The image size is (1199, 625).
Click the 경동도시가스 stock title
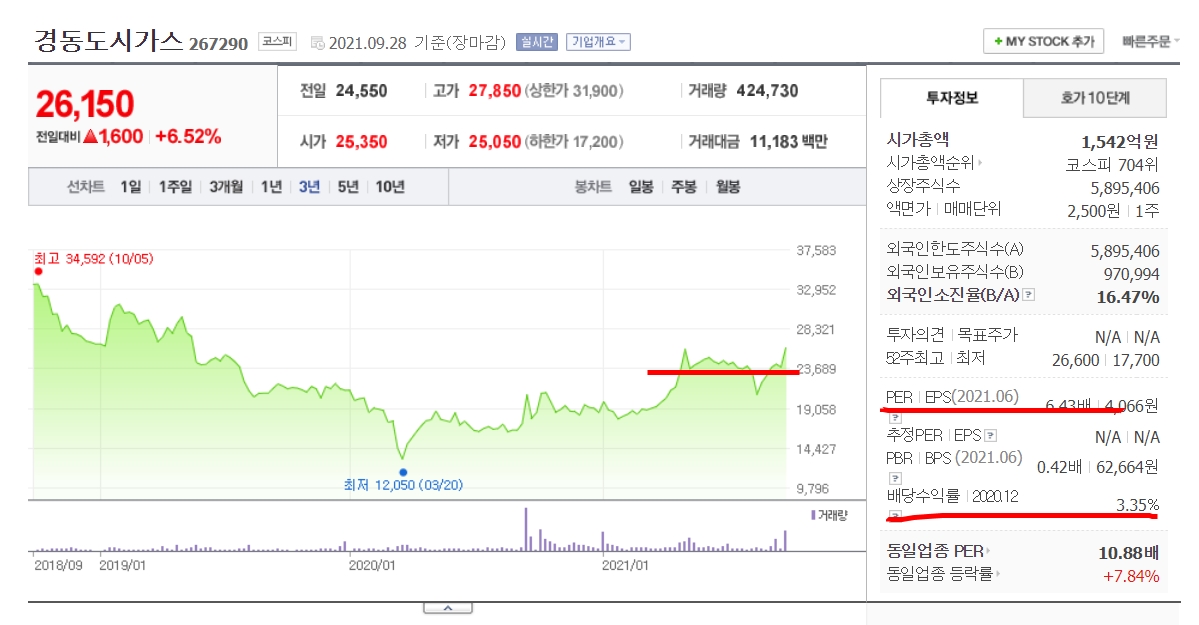109,41
